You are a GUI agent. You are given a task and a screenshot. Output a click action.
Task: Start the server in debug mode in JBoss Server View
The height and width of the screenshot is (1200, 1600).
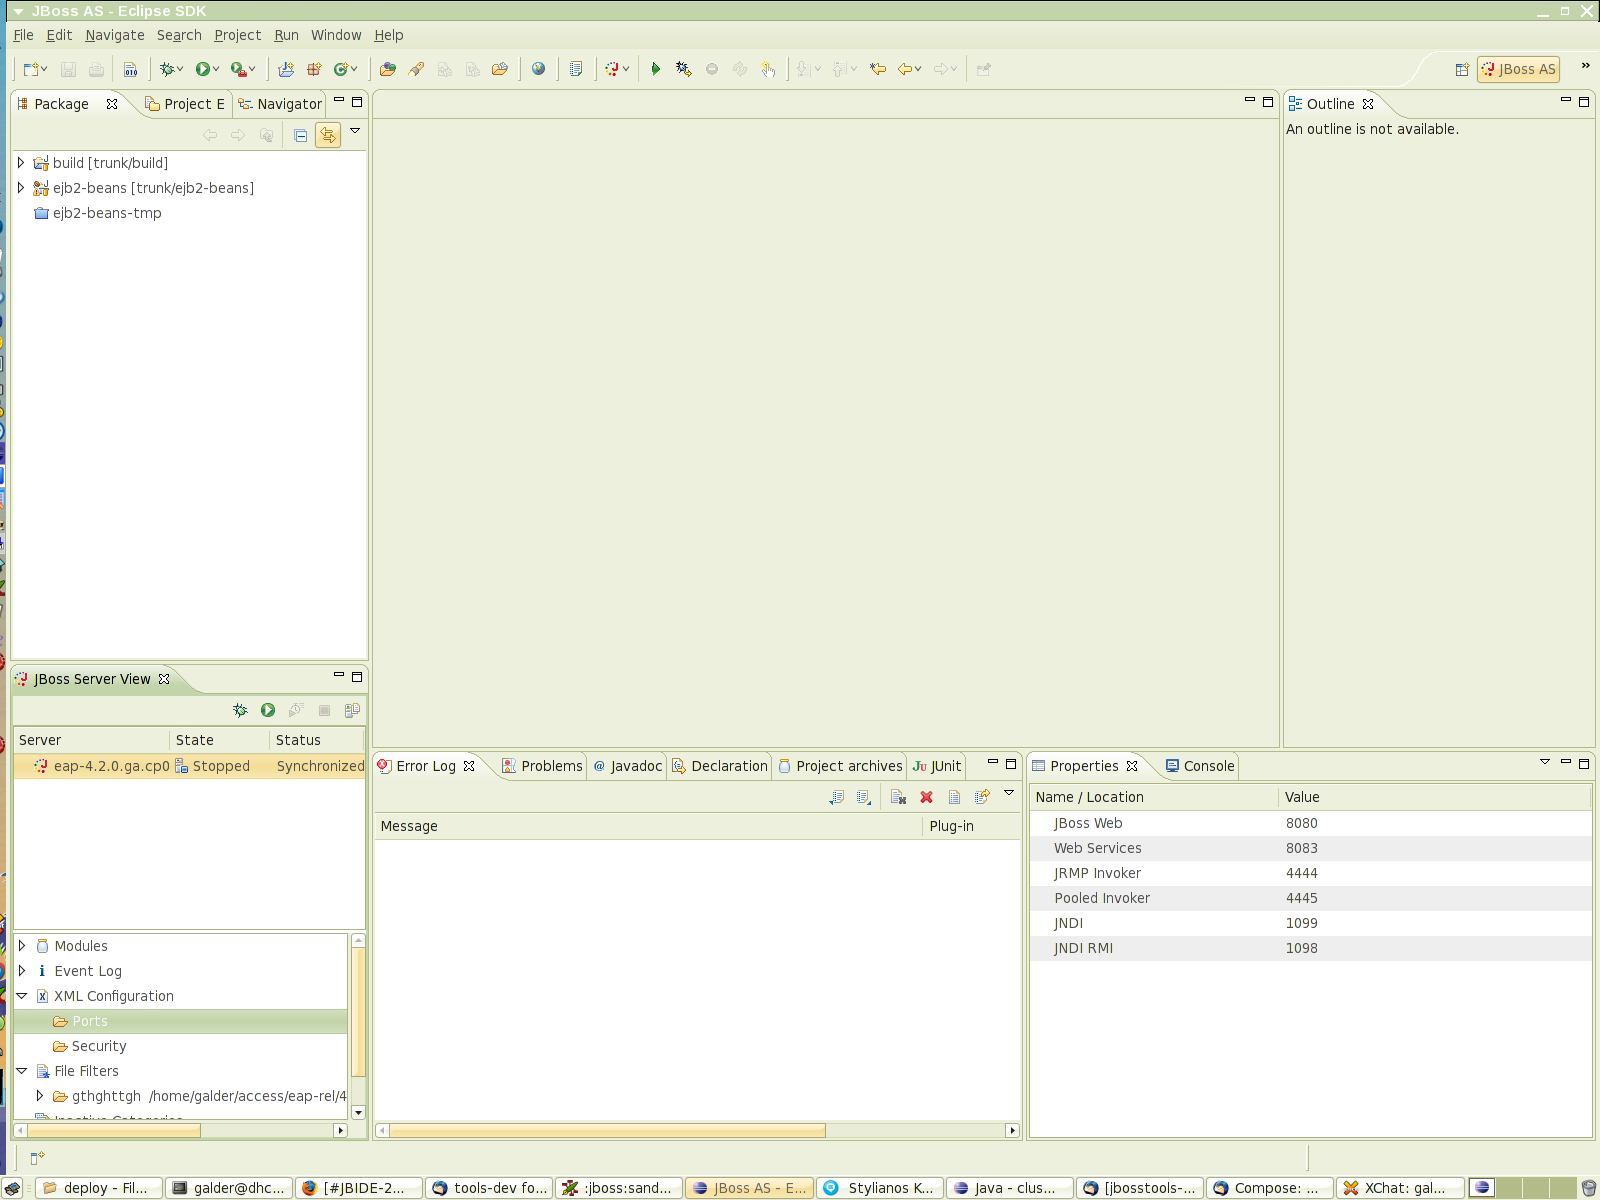[x=240, y=710]
